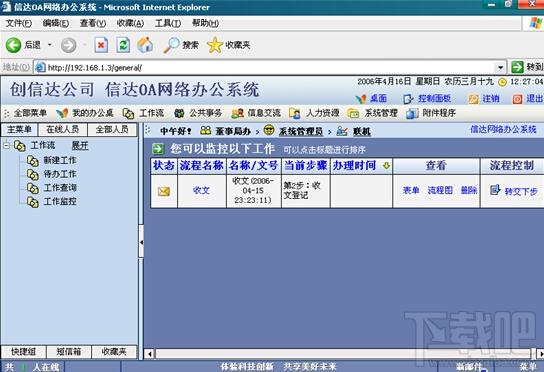The width and height of the screenshot is (544, 372).
Task: Click 信达网络办公系统 link at right
Action: tap(503, 129)
